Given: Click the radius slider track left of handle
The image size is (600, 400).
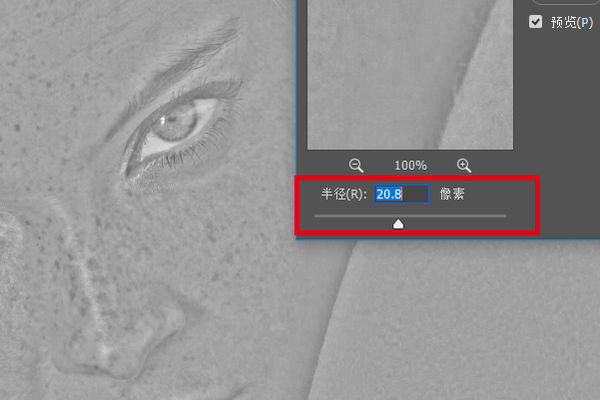Looking at the screenshot, I should click(x=353, y=216).
